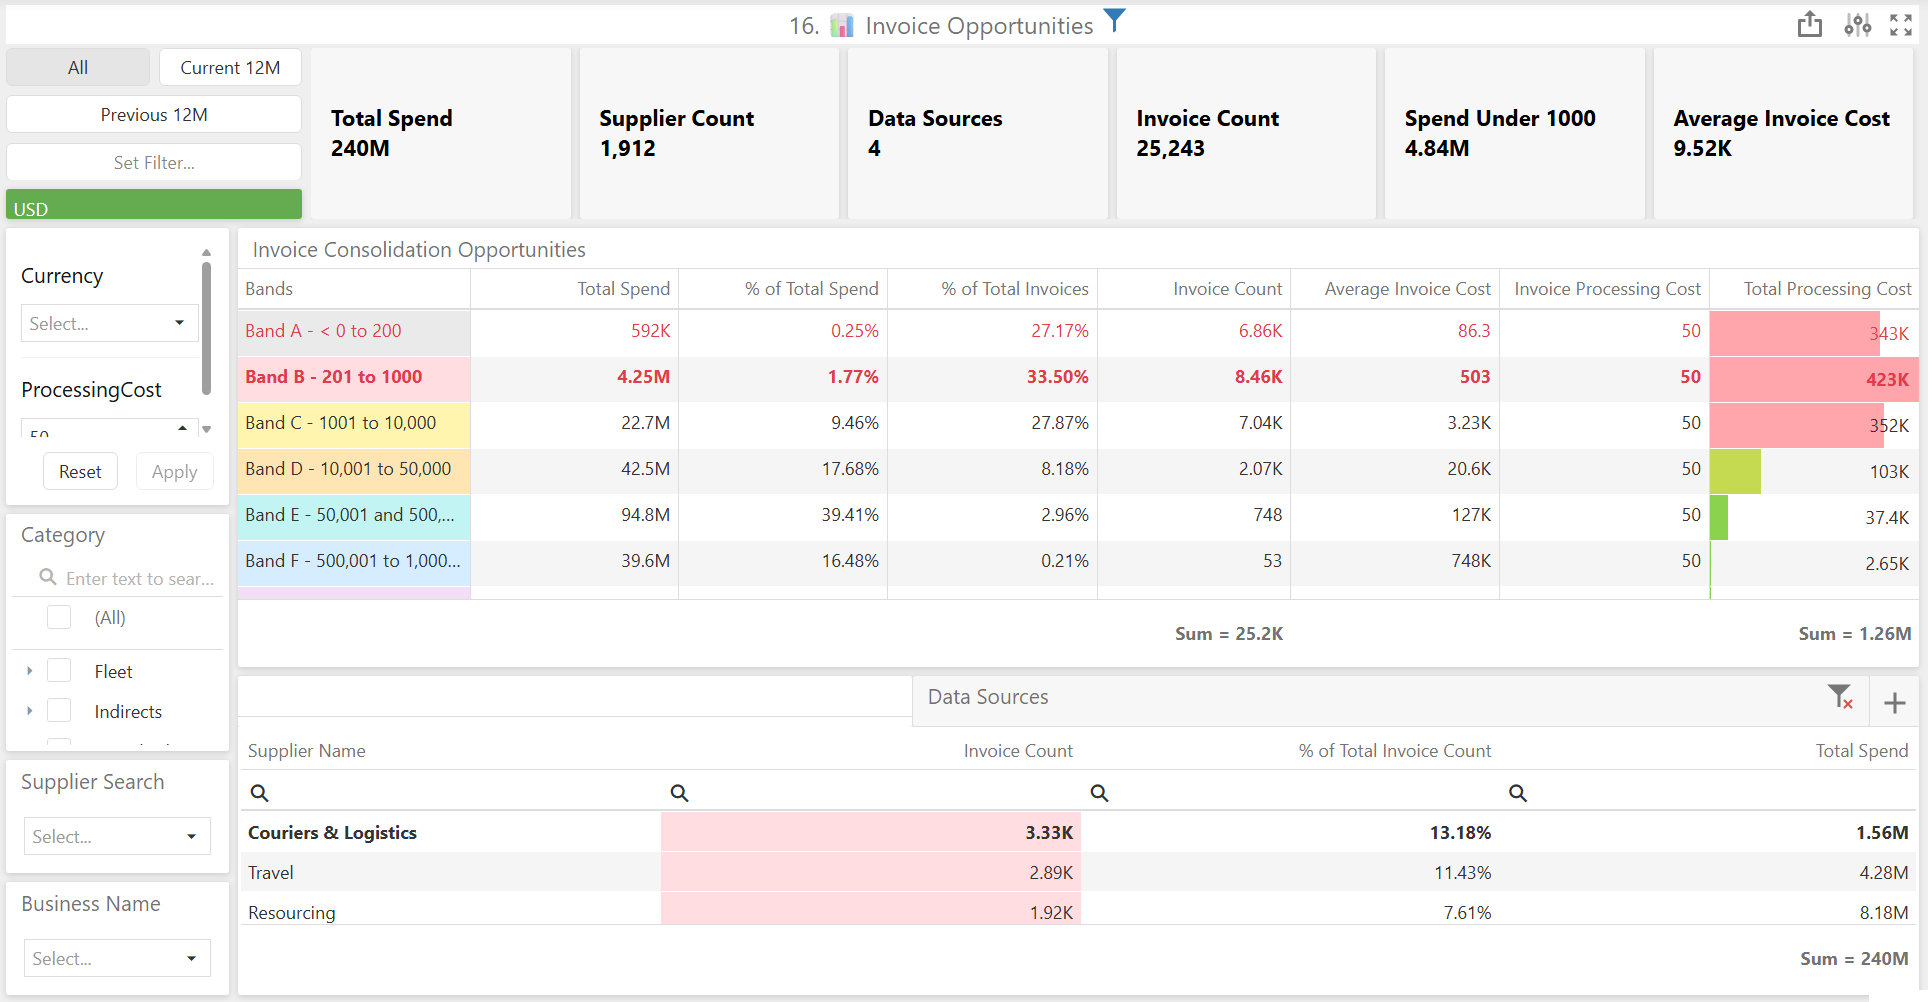Image resolution: width=1928 pixels, height=1002 pixels.
Task: Select Band E - 50,001 and 500 row
Action: coord(1078,515)
